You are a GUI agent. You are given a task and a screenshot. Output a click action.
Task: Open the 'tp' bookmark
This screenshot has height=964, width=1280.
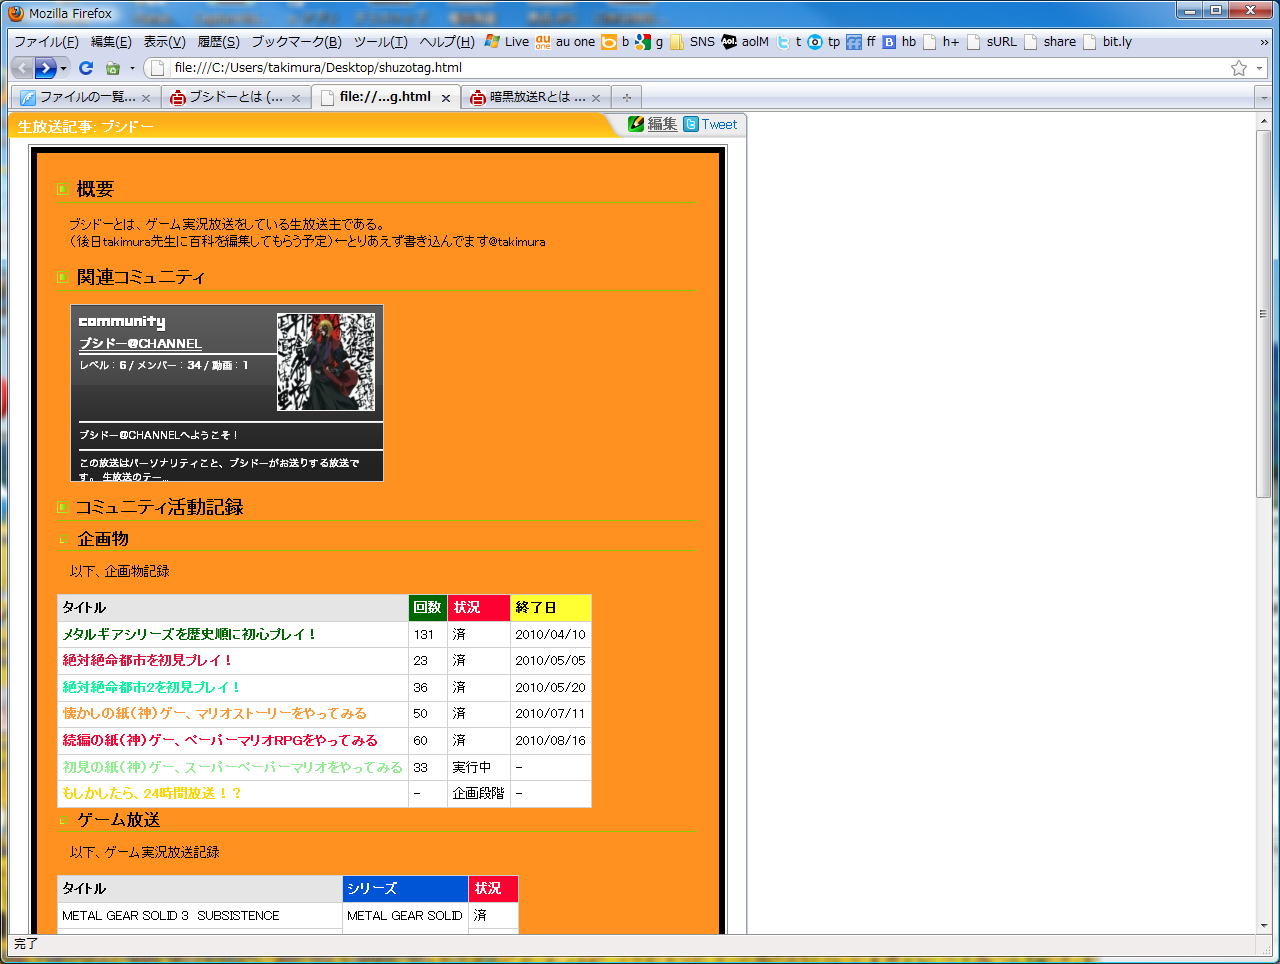coord(824,42)
